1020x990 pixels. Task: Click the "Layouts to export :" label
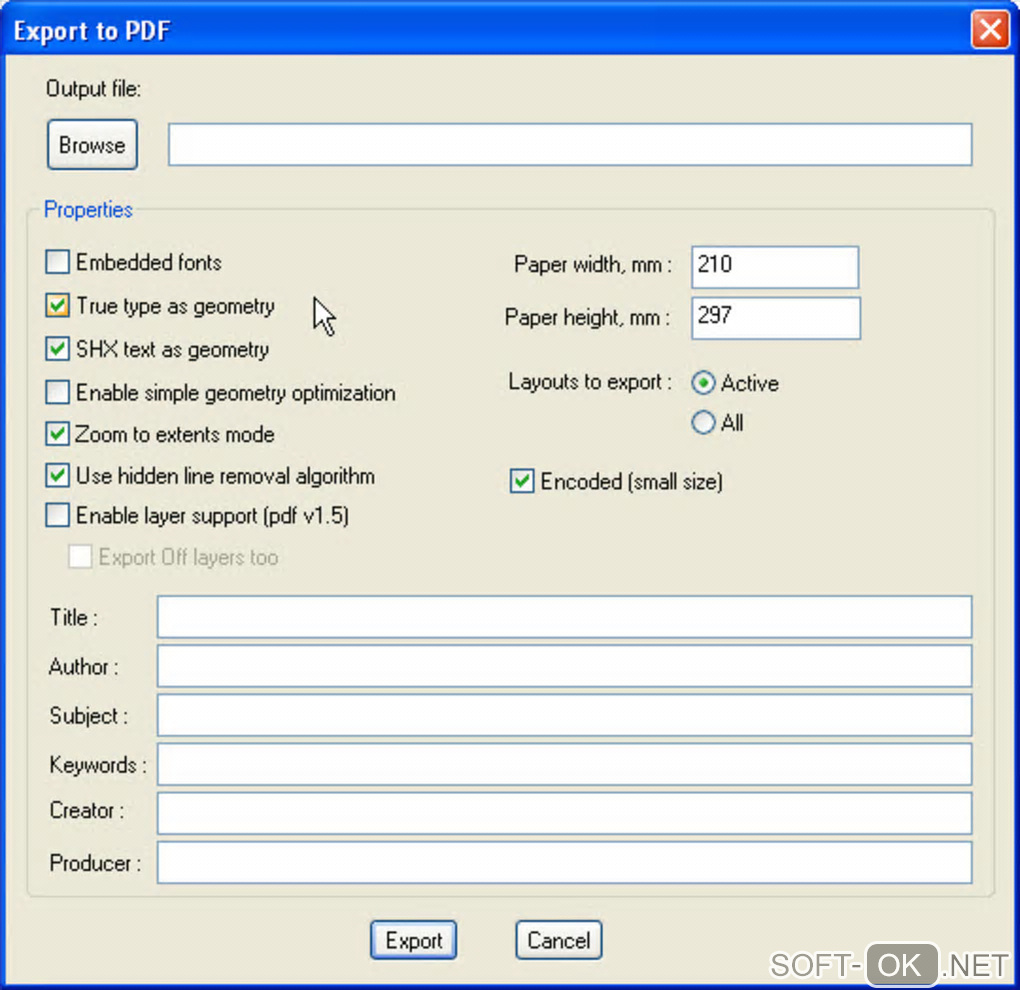click(590, 382)
